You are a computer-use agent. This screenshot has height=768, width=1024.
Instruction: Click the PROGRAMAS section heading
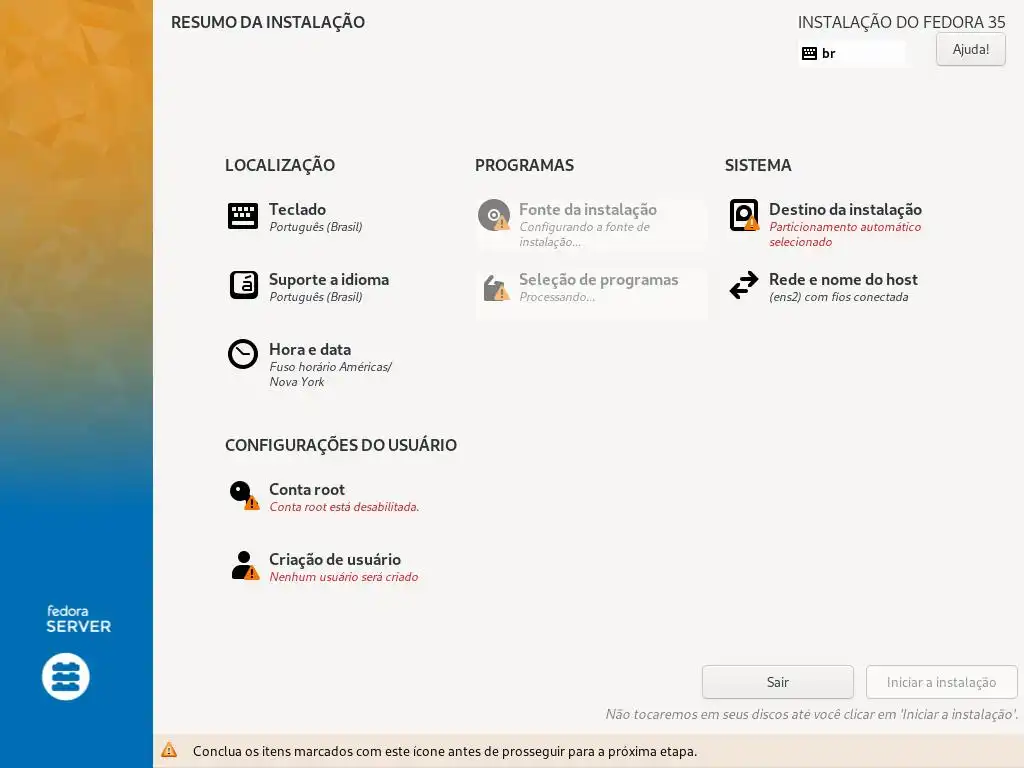[x=524, y=165]
